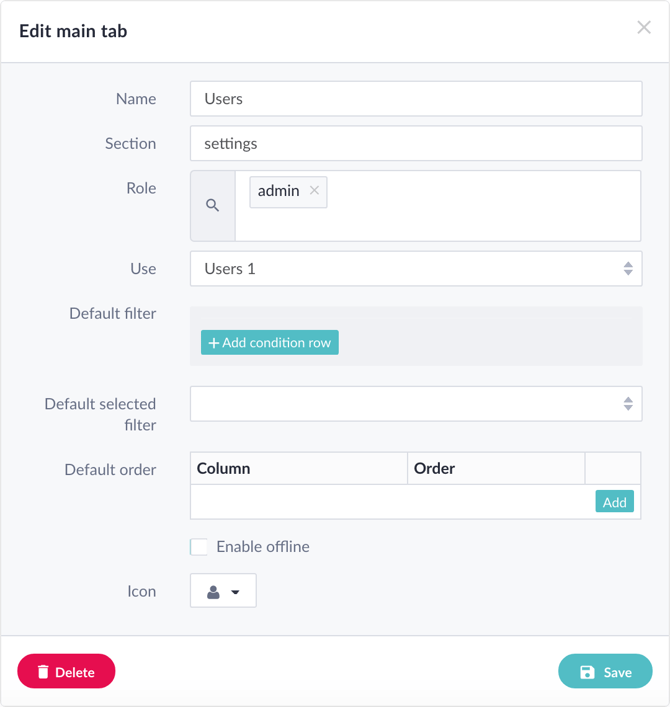Click the trash icon on Delete button
Screen dimensions: 670x707
[x=43, y=672]
